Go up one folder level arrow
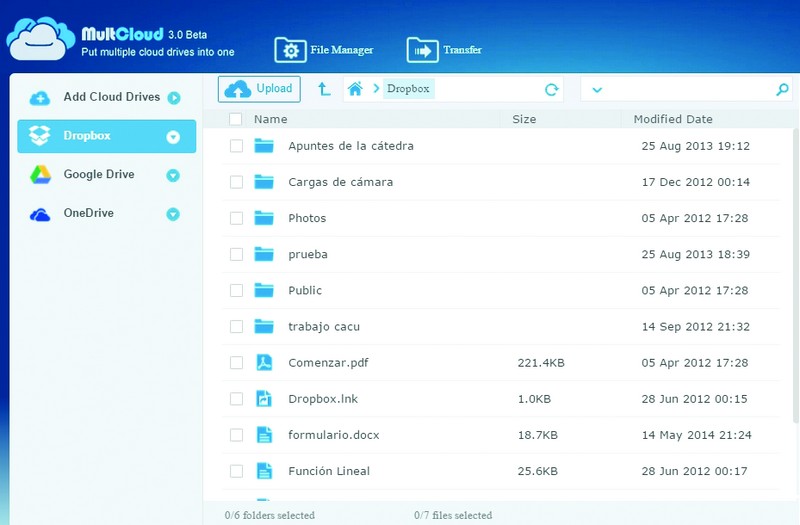This screenshot has width=800, height=525. pos(324,89)
